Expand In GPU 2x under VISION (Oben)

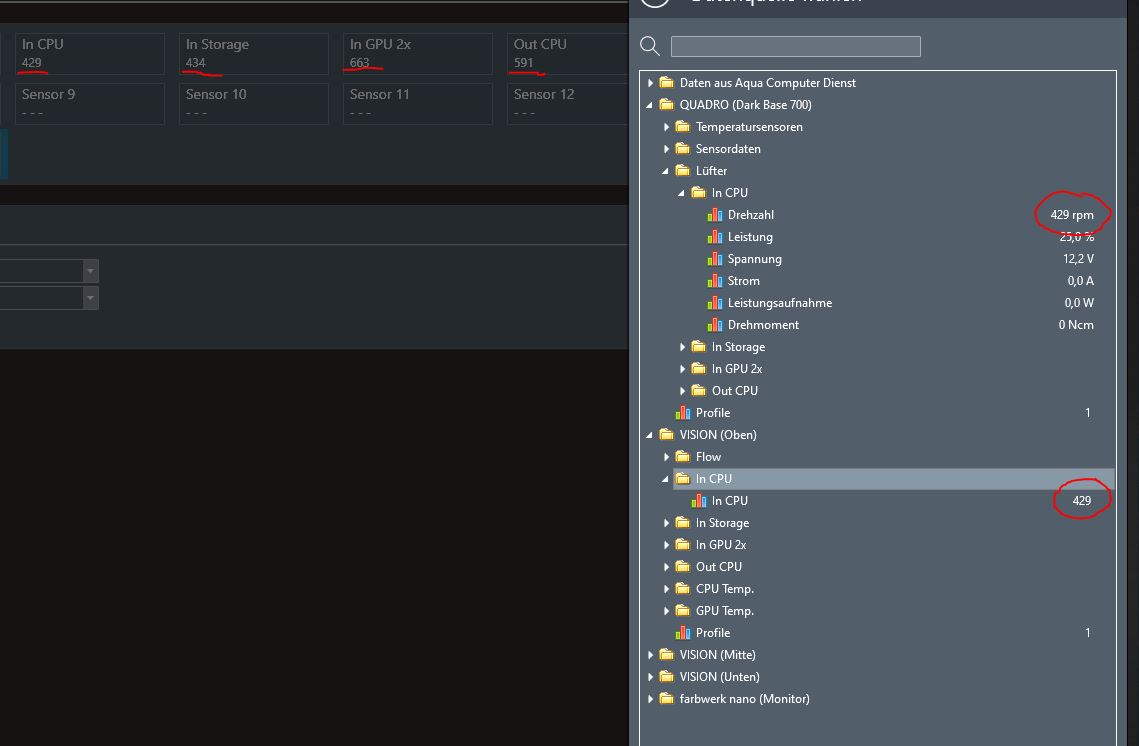[x=666, y=545]
